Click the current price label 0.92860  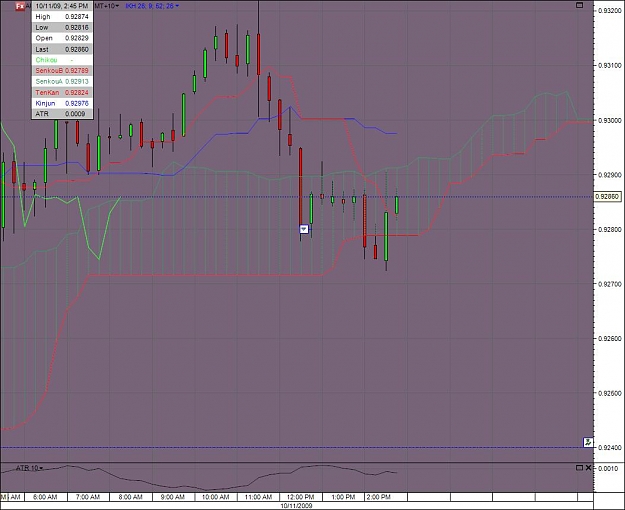pyautogui.click(x=607, y=197)
